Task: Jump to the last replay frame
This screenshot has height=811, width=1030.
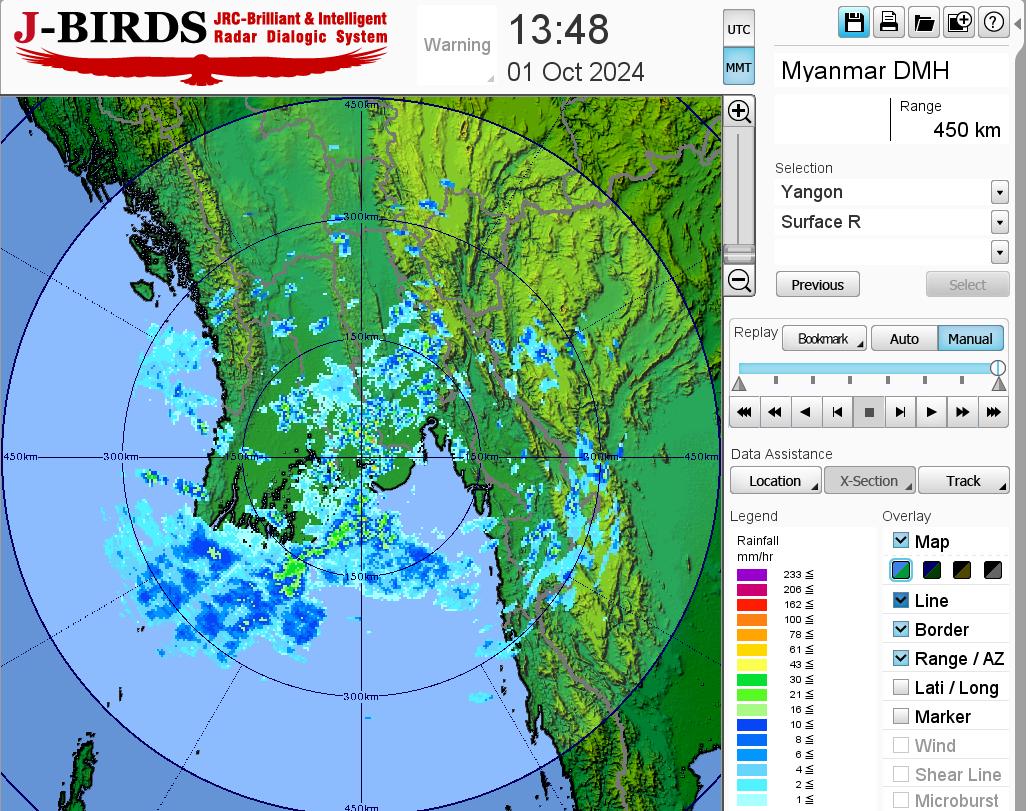Action: pyautogui.click(x=993, y=412)
